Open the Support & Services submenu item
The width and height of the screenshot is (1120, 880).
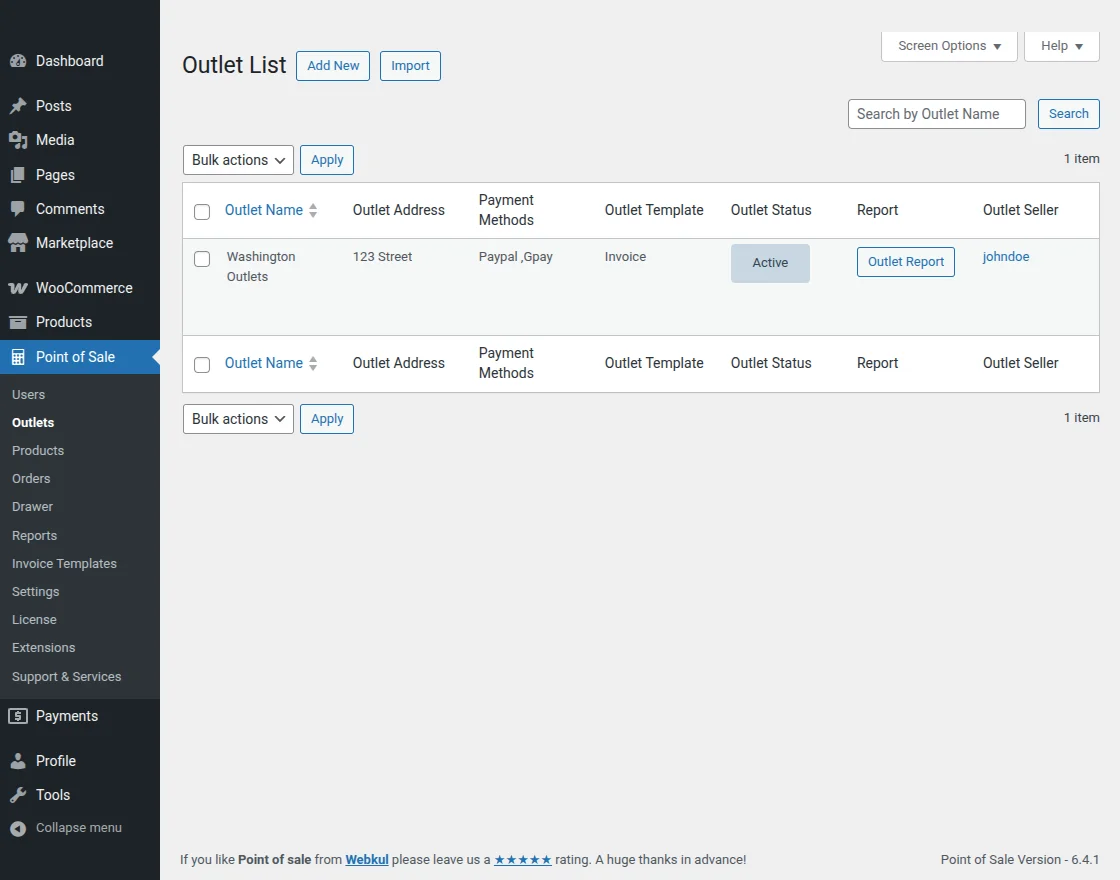point(66,676)
